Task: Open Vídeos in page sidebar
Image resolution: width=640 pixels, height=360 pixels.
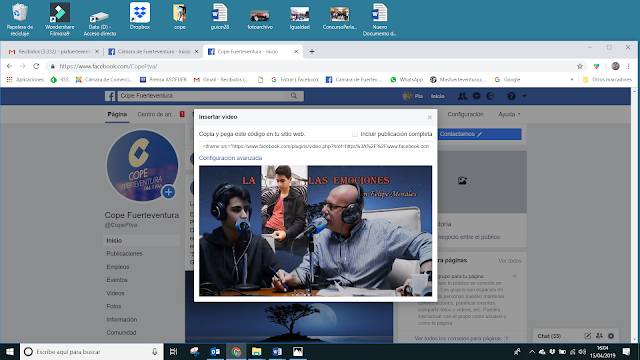Action: pos(116,293)
